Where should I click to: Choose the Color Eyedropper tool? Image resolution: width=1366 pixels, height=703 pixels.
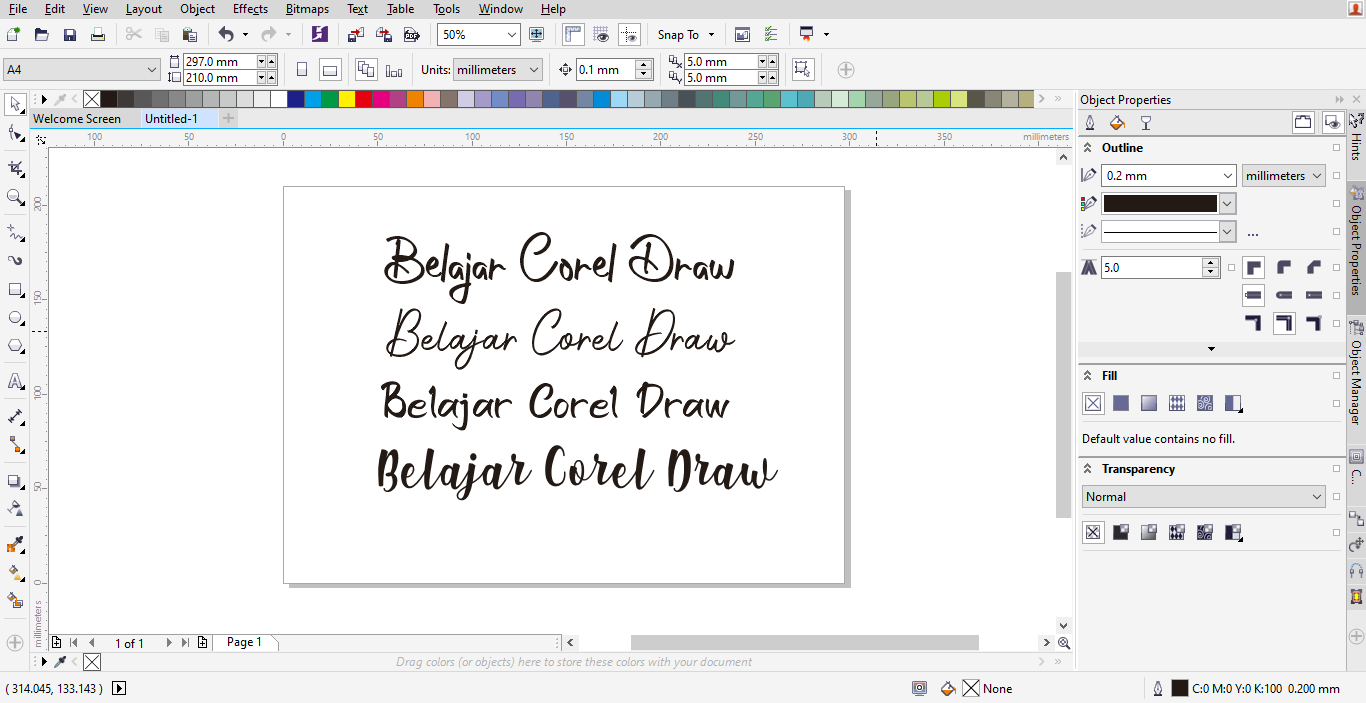tap(14, 545)
